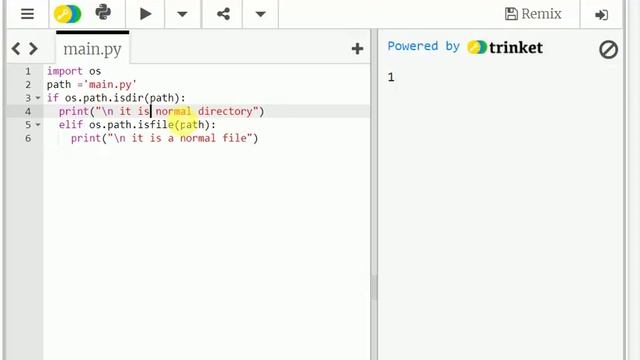Click the pane splitter handle between editor and output

(x=374, y=287)
